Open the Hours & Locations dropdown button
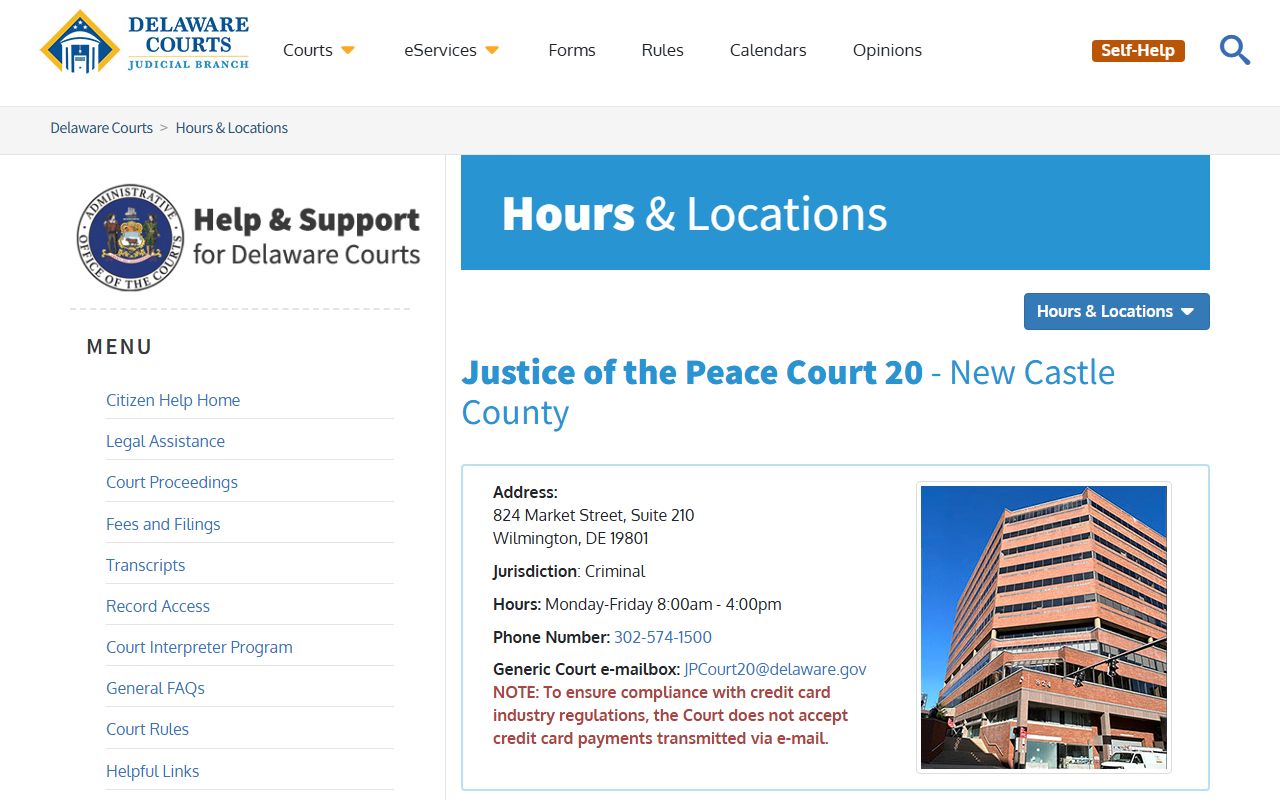This screenshot has width=1280, height=800. point(1116,311)
